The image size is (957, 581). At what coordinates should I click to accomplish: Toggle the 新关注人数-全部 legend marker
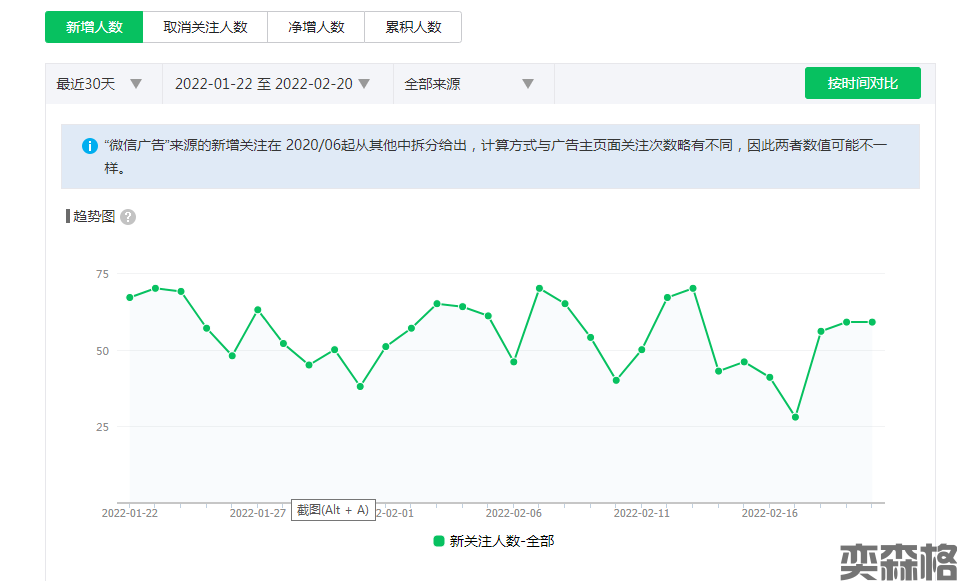tap(439, 541)
